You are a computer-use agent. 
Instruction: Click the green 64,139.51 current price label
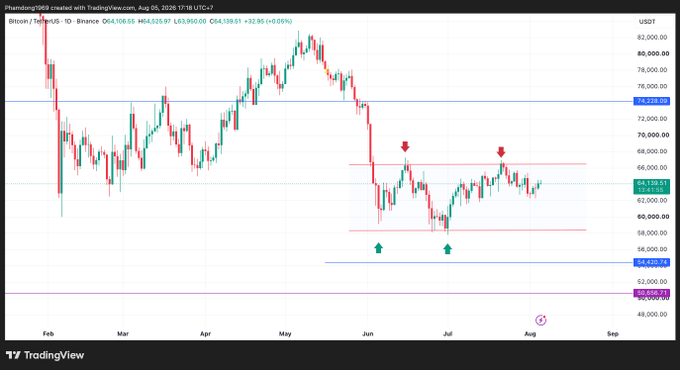[x=651, y=183]
